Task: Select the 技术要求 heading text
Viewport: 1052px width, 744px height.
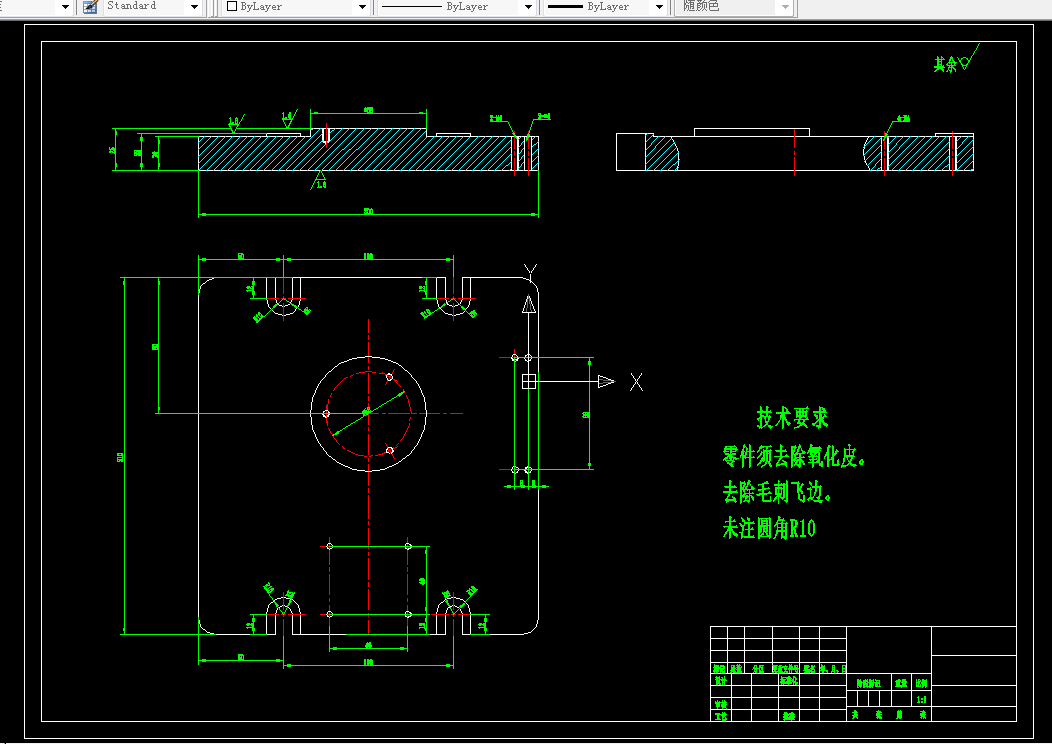Action: click(792, 418)
